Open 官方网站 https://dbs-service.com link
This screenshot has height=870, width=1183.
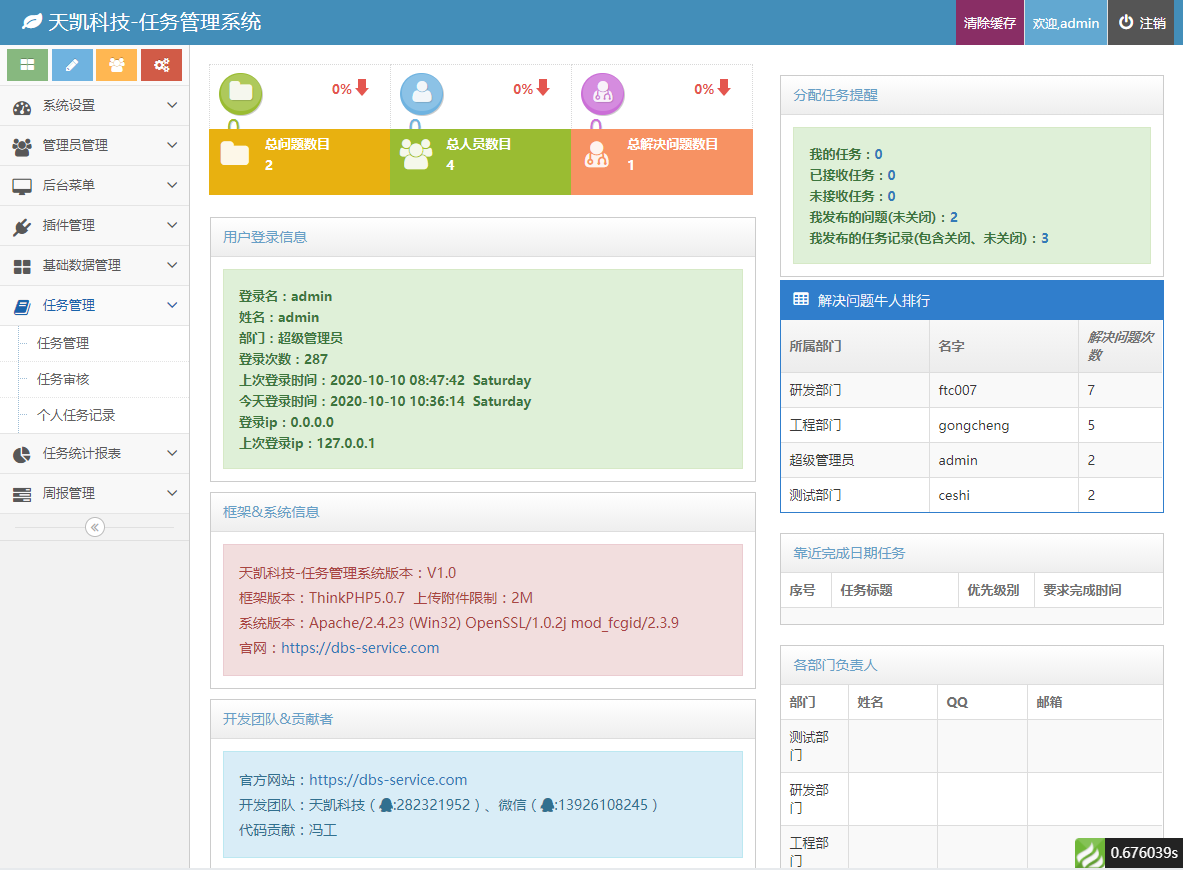[x=388, y=780]
